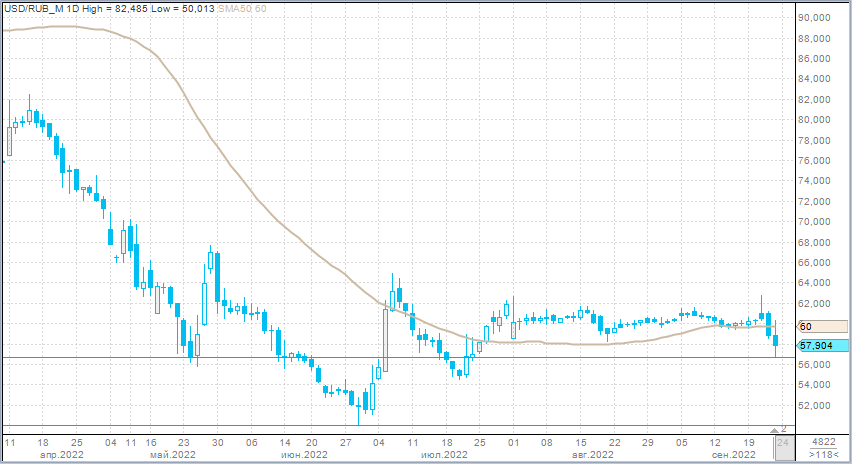
Task: Click the 70,000 price axis label
Action: click(817, 222)
